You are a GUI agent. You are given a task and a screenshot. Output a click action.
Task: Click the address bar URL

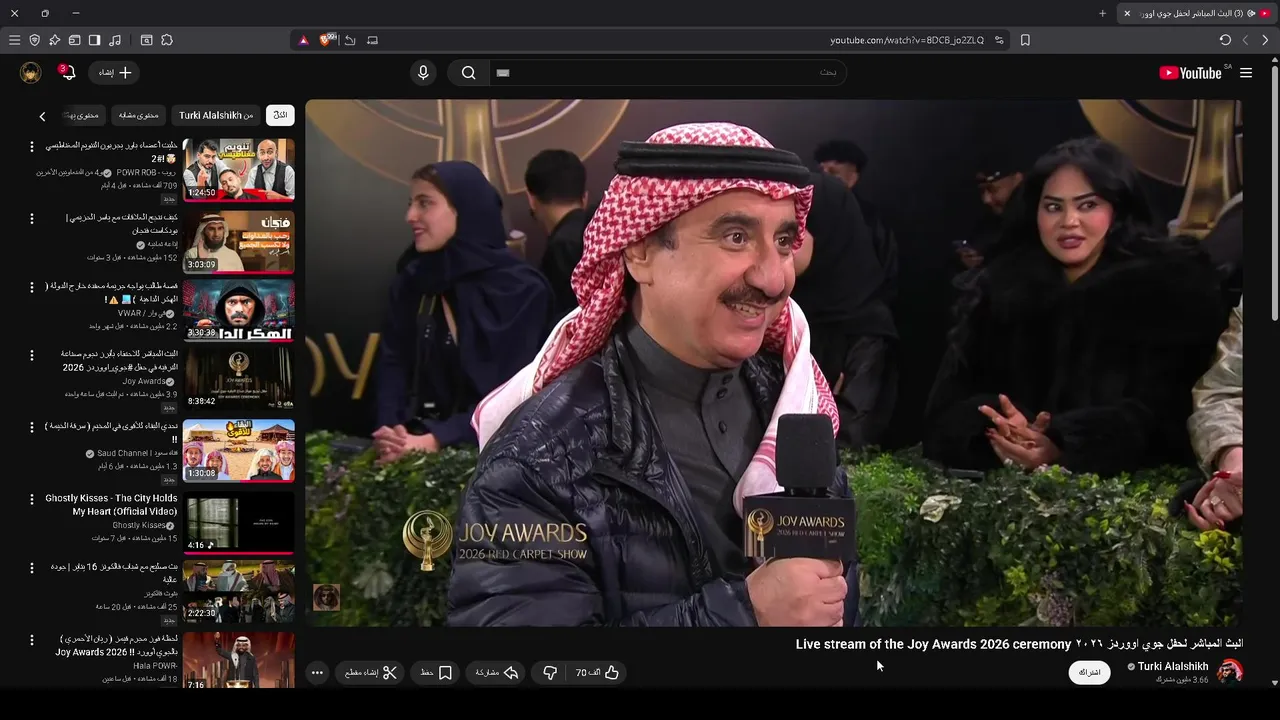tap(907, 40)
